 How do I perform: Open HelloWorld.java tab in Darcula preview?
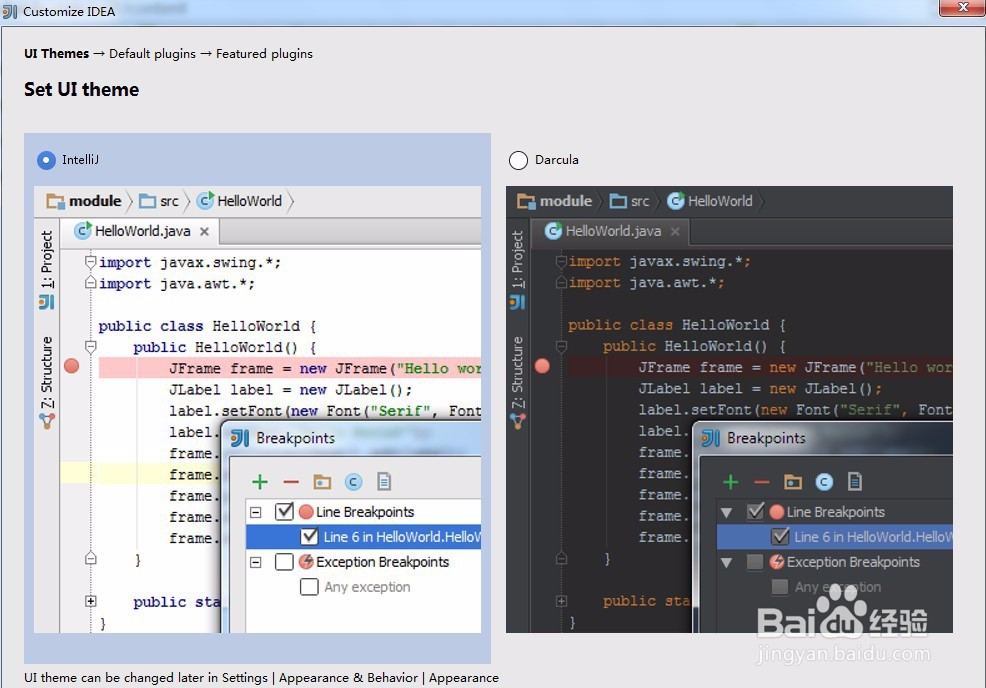click(x=610, y=231)
